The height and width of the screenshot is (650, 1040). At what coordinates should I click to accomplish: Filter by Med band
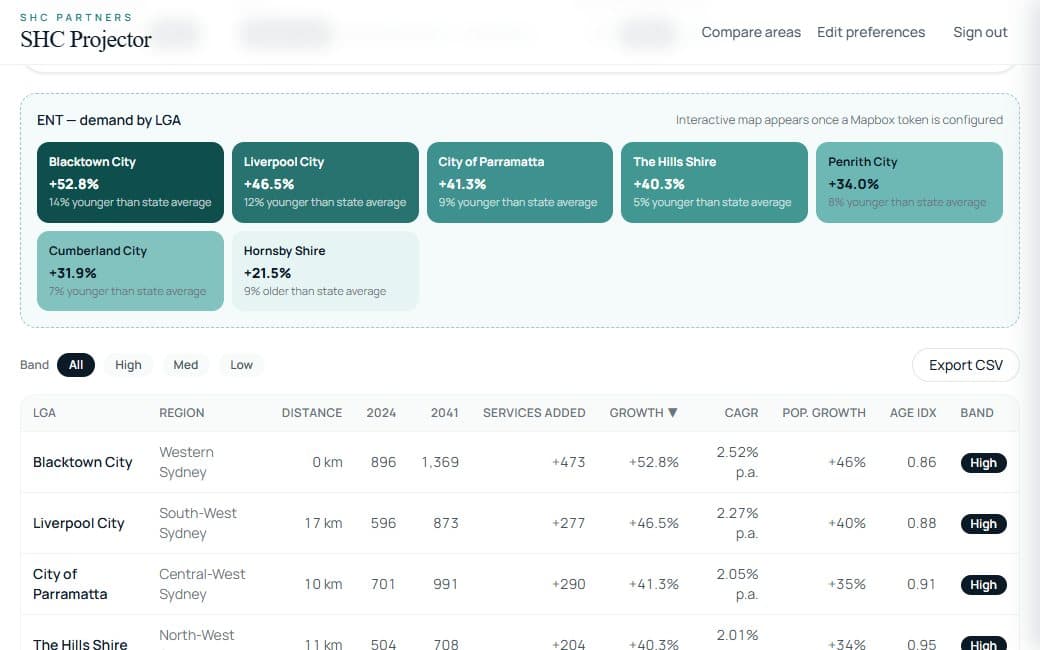(186, 365)
